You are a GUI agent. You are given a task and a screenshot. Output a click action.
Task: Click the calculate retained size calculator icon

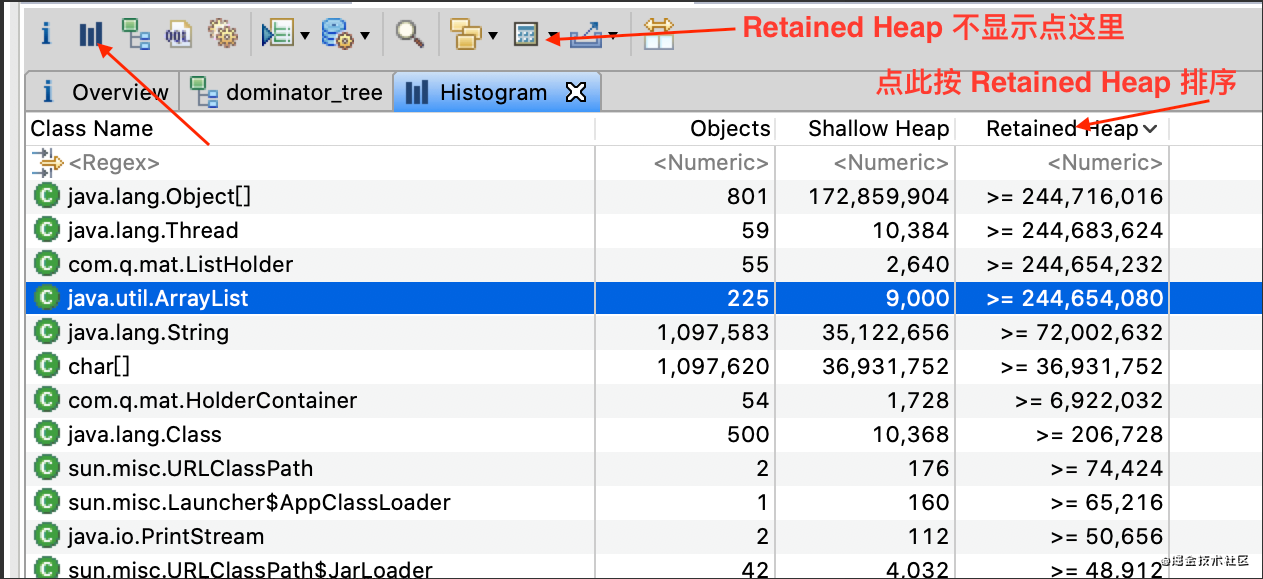(x=525, y=35)
